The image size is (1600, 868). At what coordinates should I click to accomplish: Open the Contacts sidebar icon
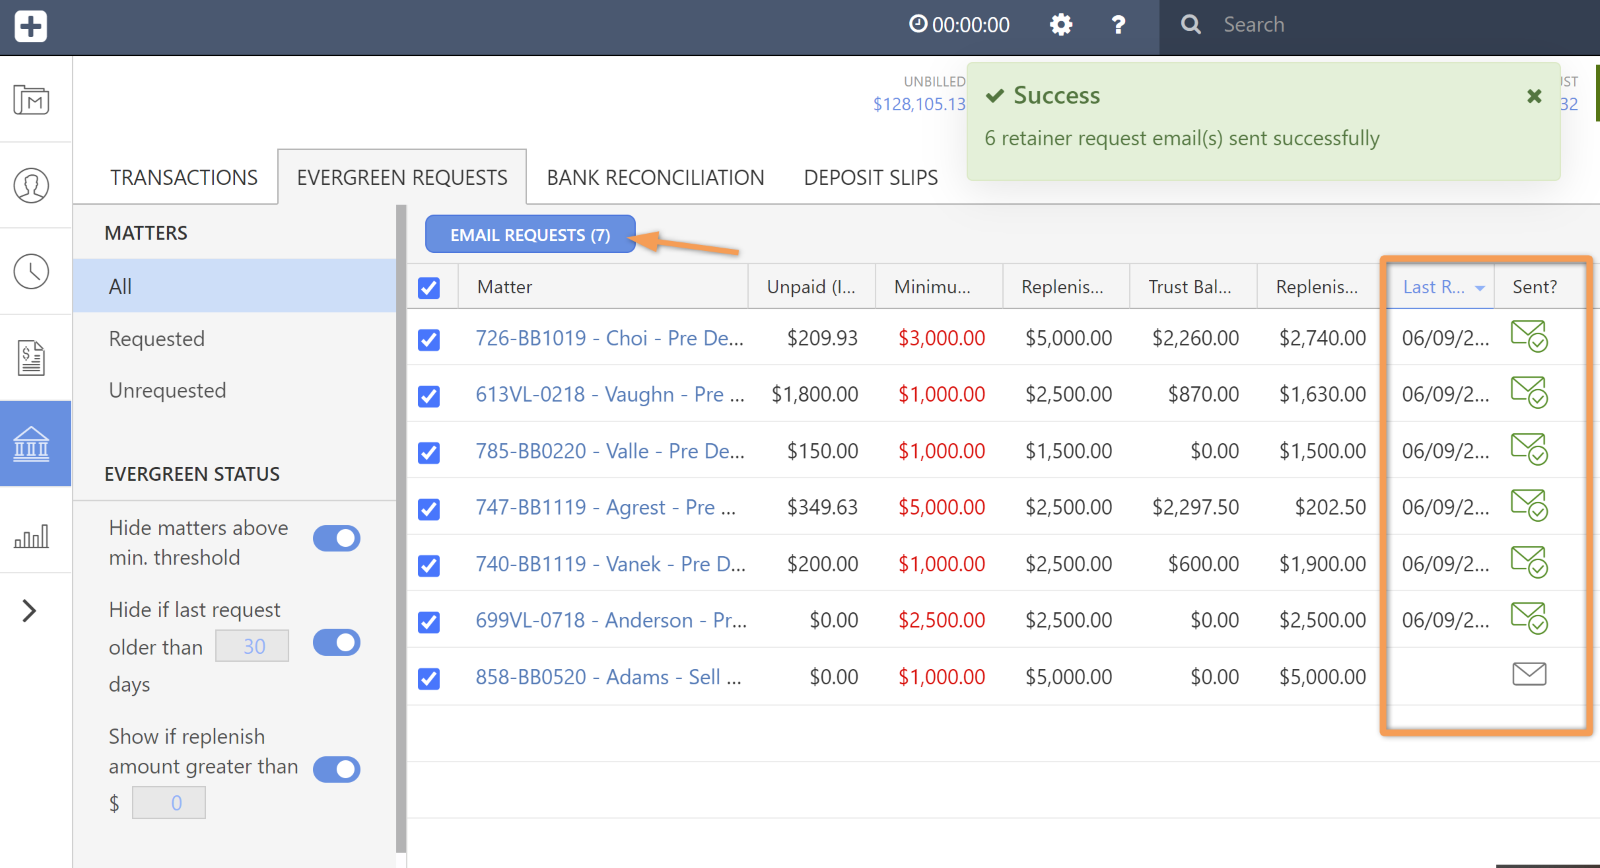(x=31, y=185)
